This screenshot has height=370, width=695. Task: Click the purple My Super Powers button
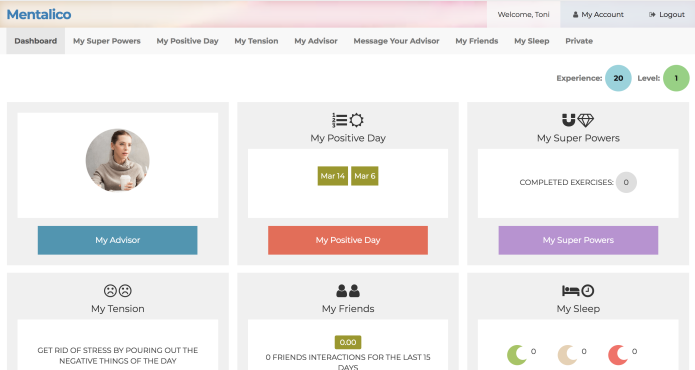click(x=578, y=240)
